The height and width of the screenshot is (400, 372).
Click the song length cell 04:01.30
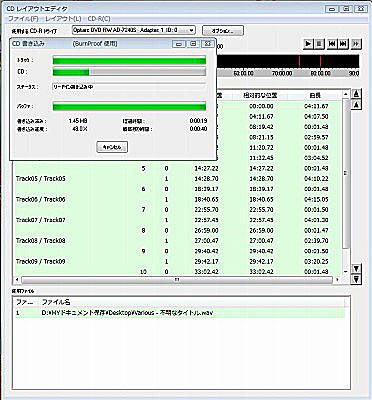pyautogui.click(x=316, y=220)
